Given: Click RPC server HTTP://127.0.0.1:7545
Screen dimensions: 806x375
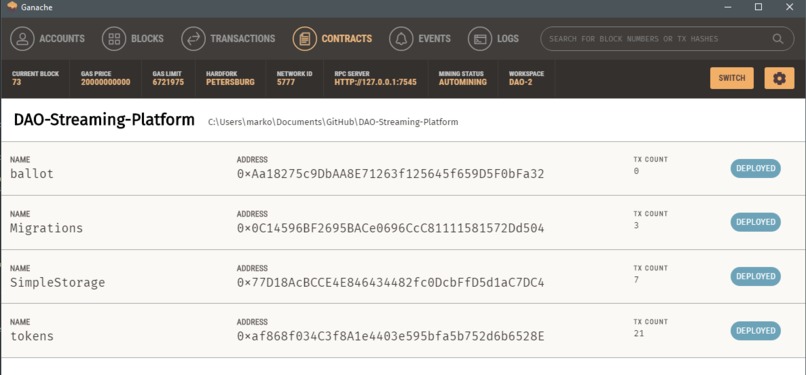Looking at the screenshot, I should [375, 82].
